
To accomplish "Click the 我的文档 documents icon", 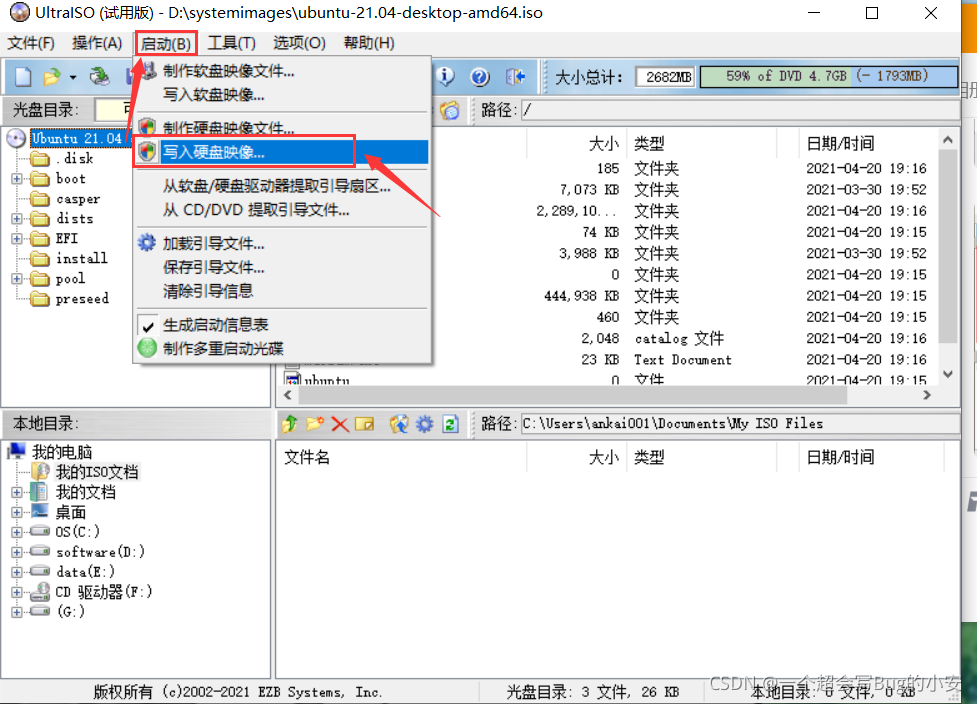I will 40,492.
